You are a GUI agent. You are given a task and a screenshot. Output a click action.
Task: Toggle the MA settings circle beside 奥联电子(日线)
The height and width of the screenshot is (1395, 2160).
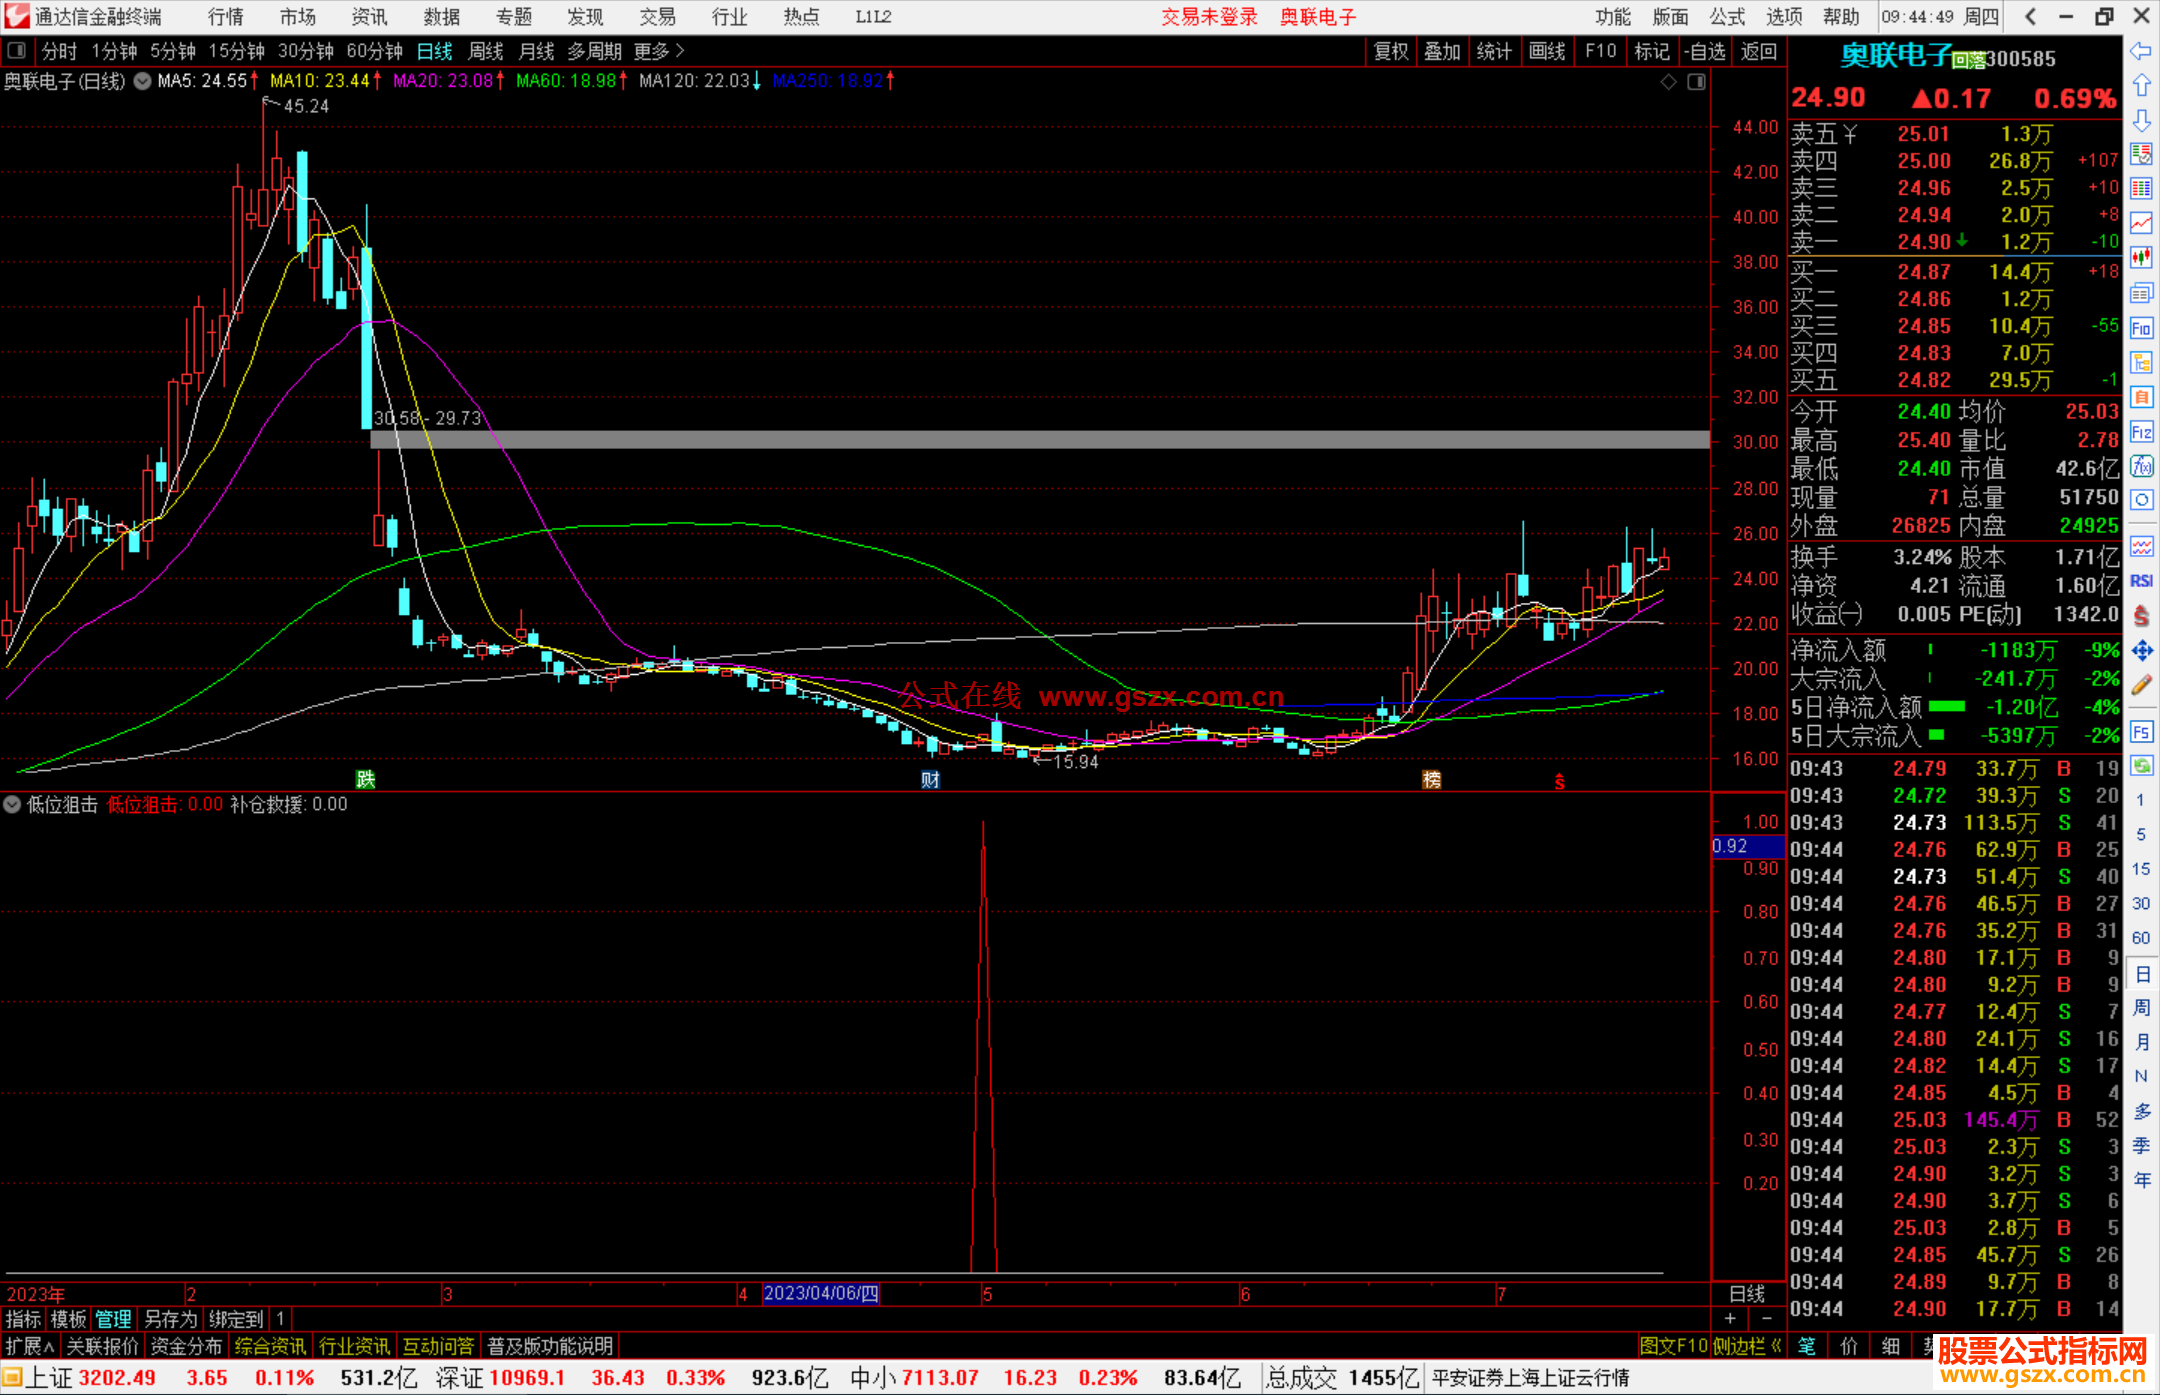[143, 81]
